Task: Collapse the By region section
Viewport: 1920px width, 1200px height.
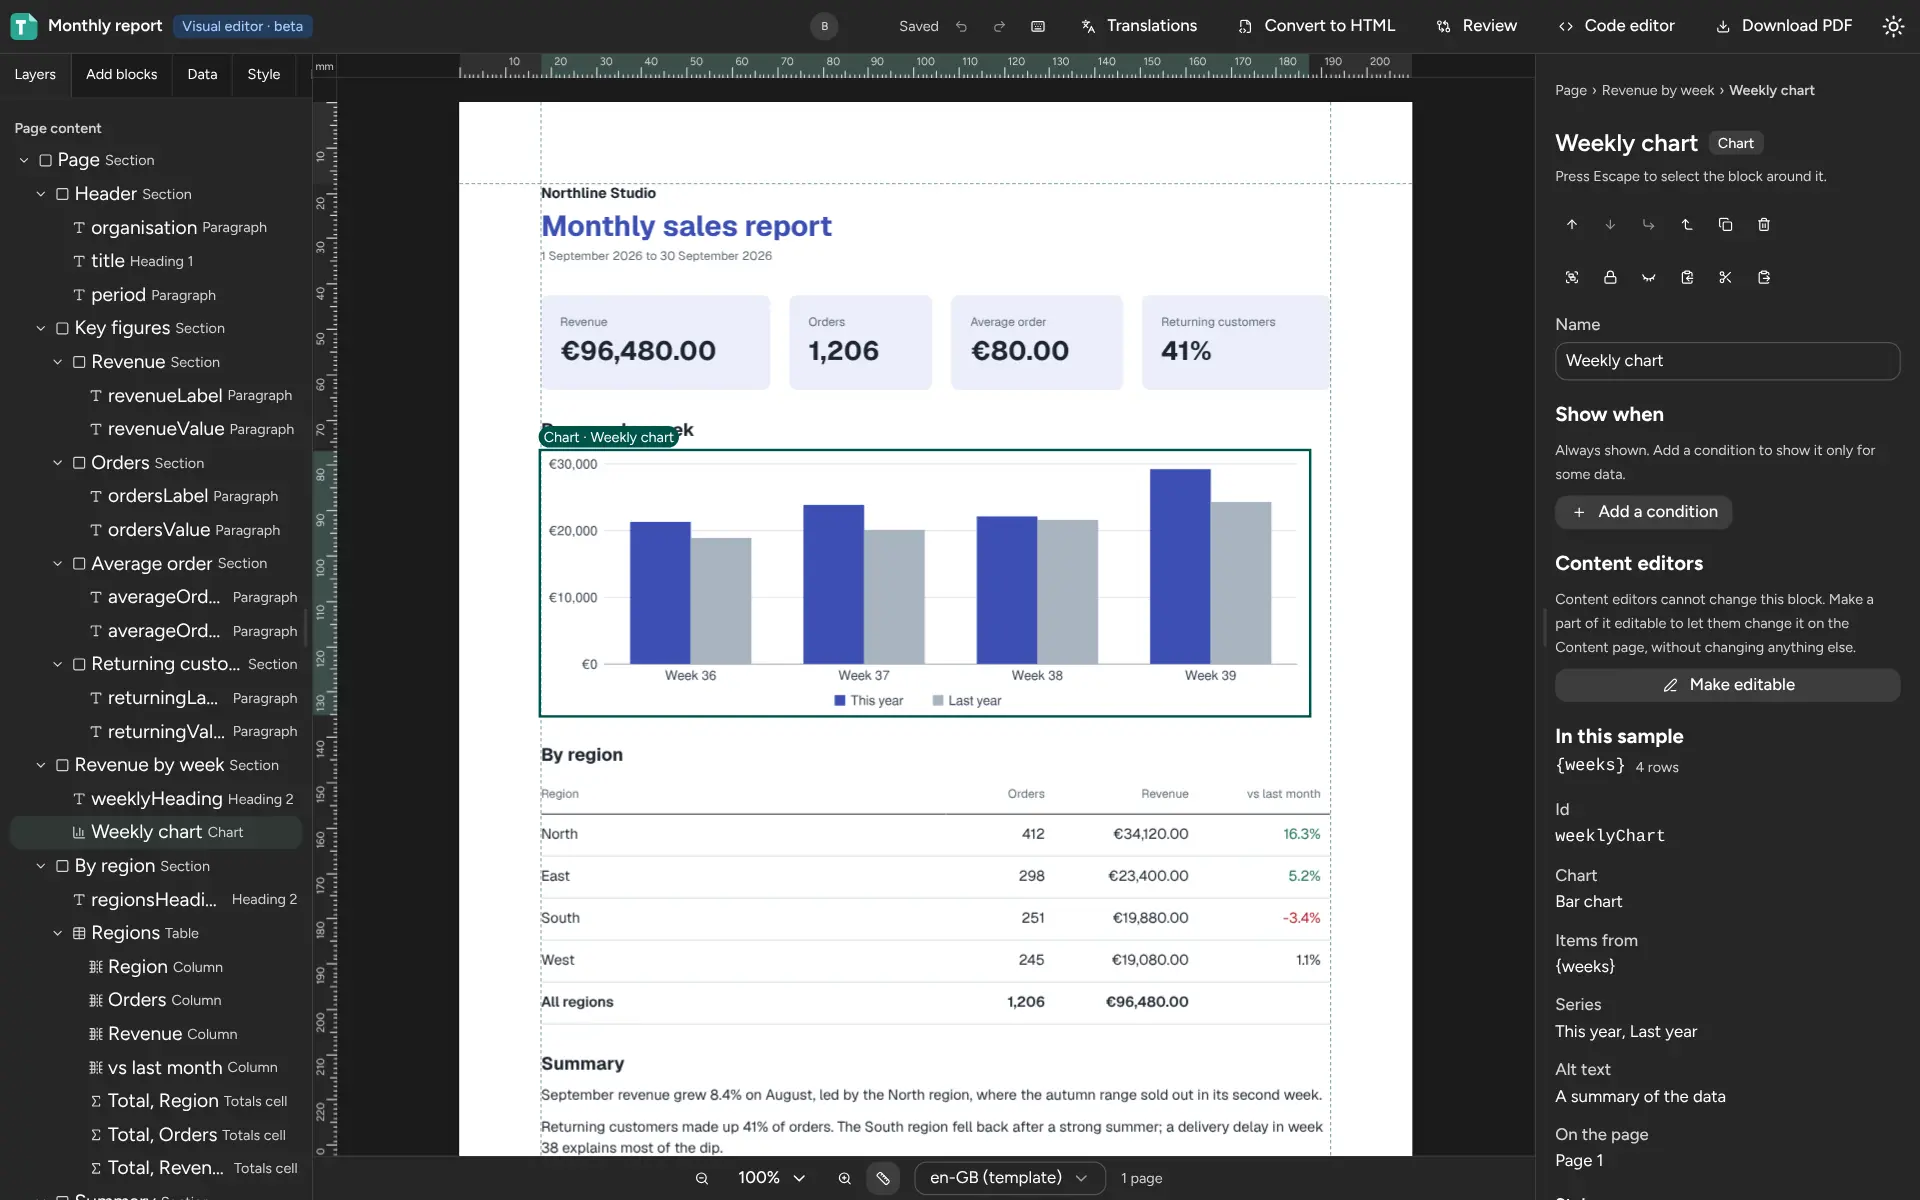Action: [x=41, y=866]
